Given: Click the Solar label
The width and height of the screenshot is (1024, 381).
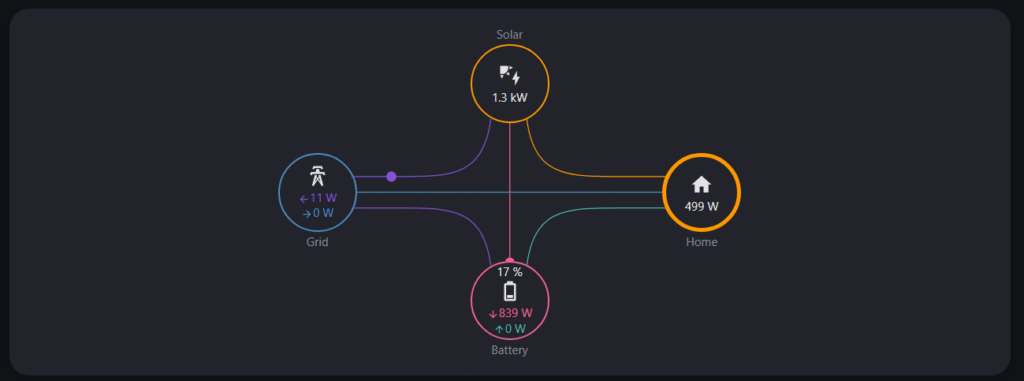Looking at the screenshot, I should click(509, 35).
